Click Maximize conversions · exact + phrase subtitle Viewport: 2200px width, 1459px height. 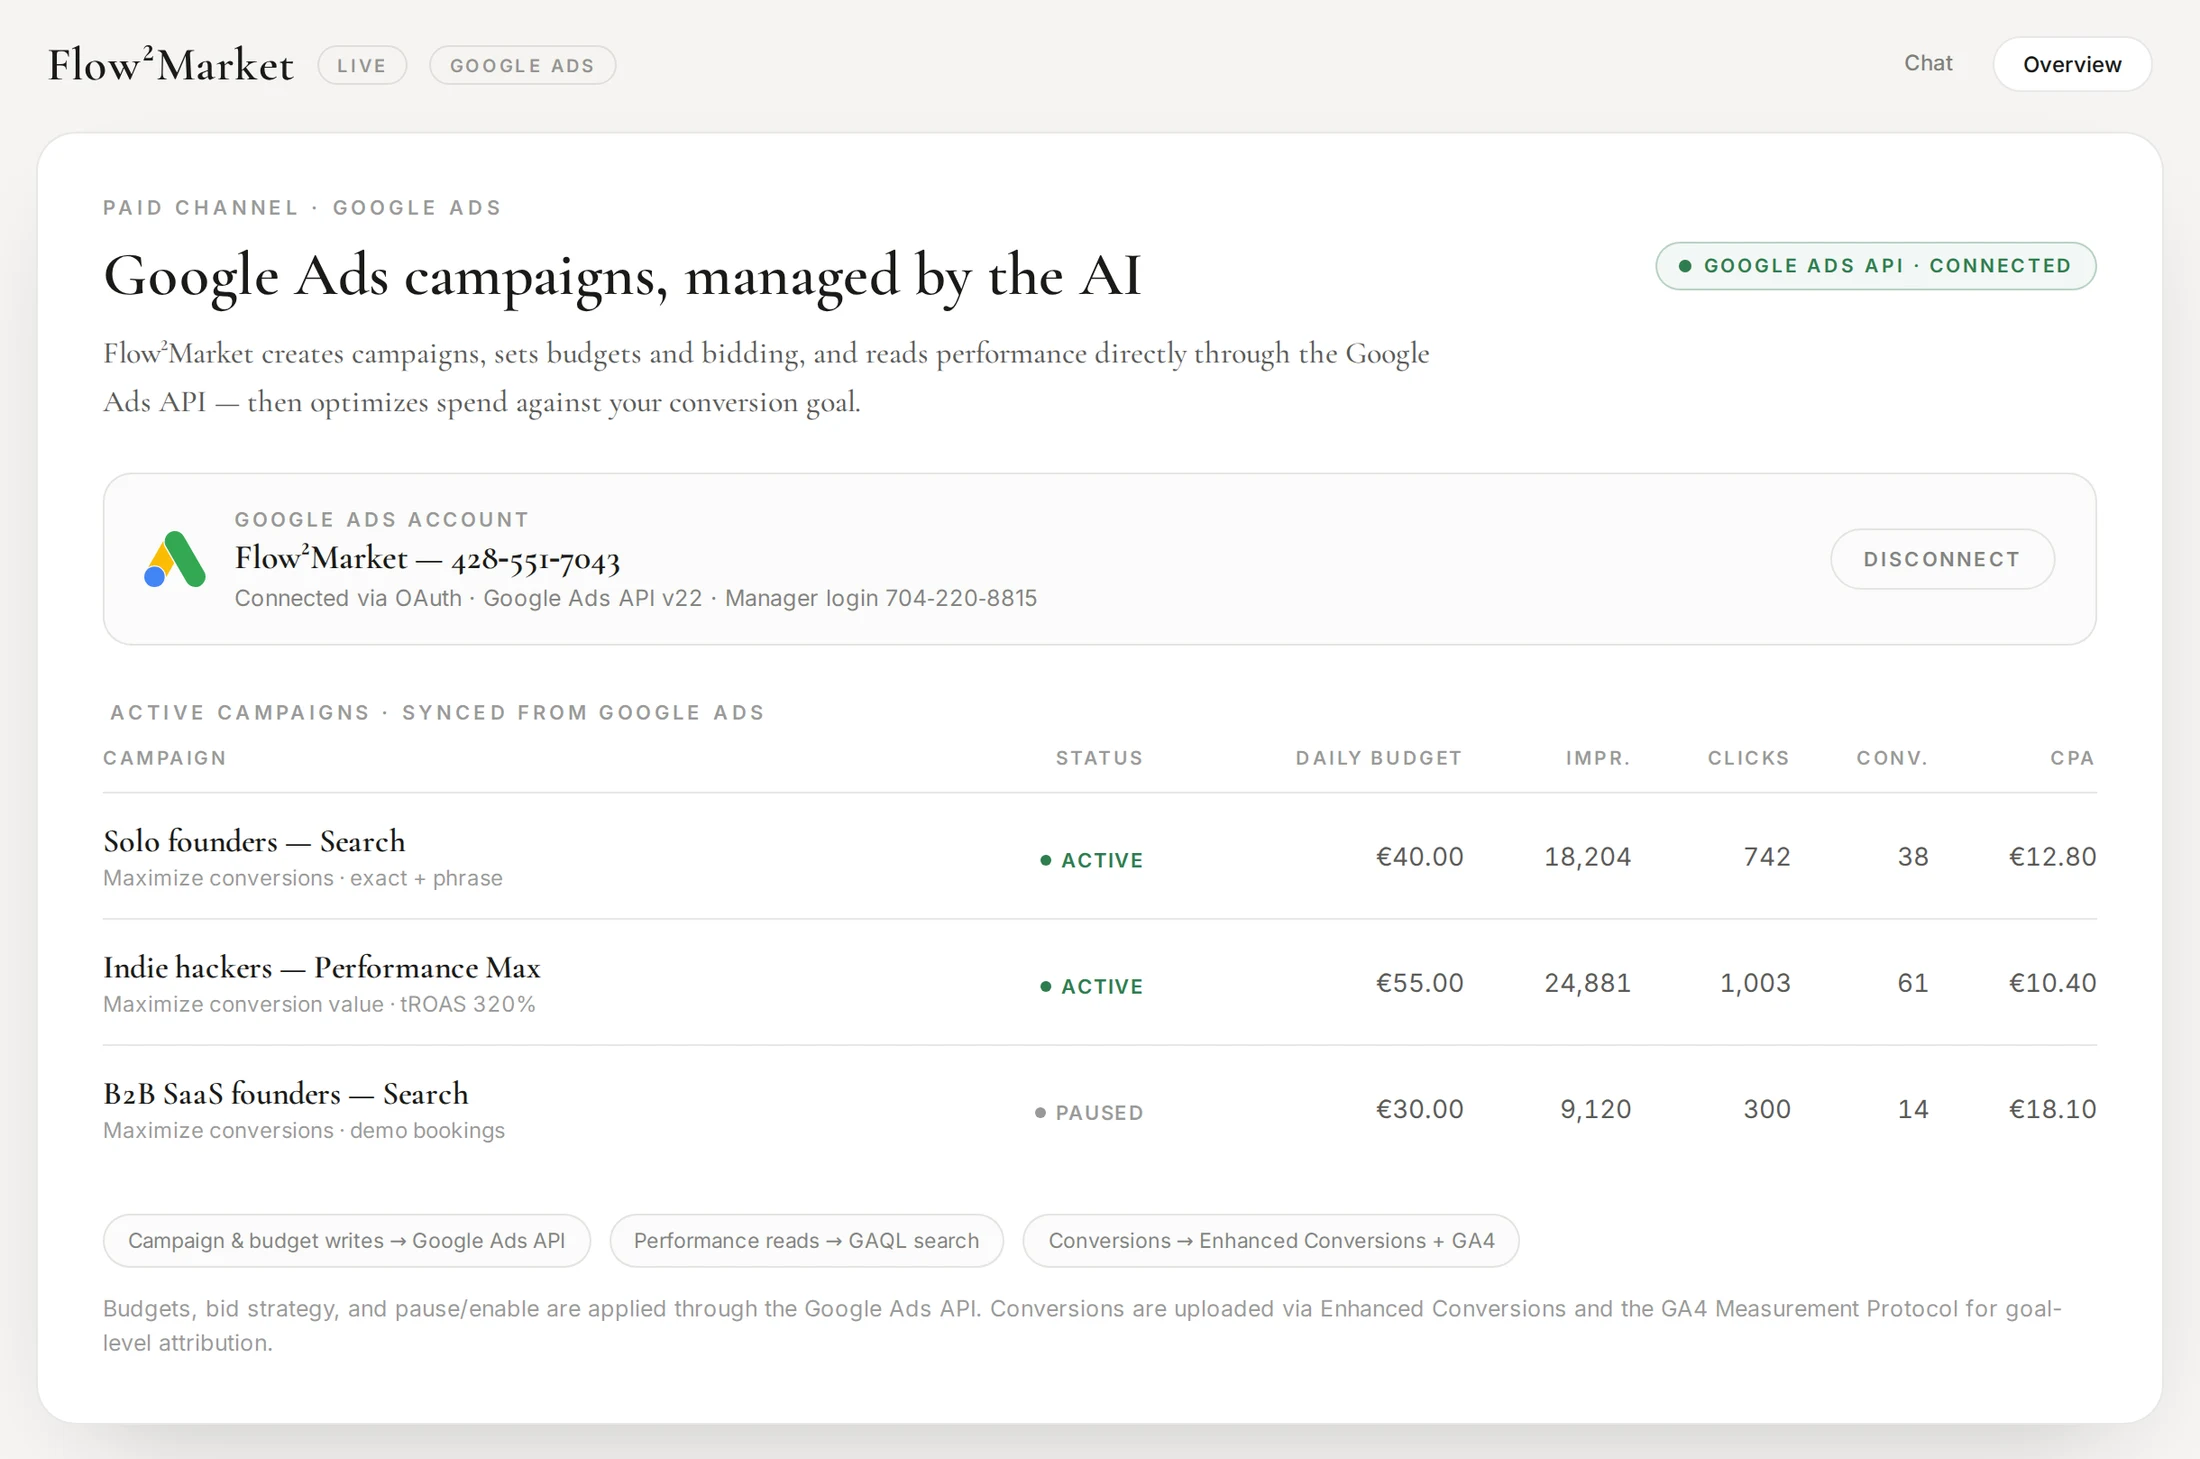pos(303,878)
